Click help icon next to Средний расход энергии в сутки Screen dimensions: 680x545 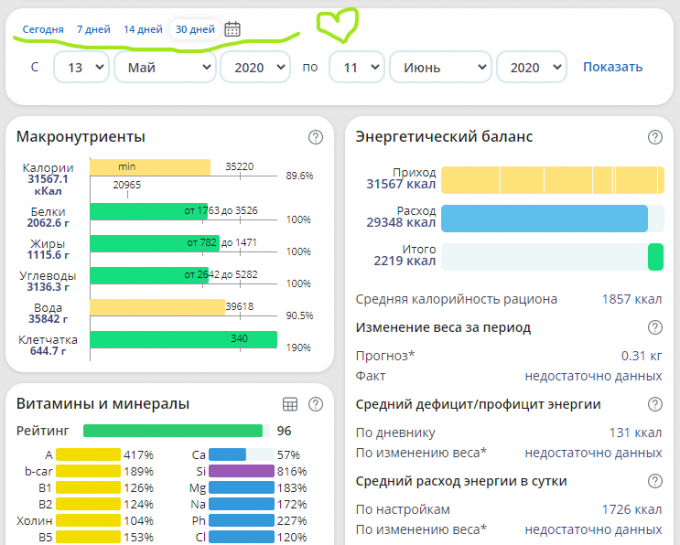coord(655,481)
